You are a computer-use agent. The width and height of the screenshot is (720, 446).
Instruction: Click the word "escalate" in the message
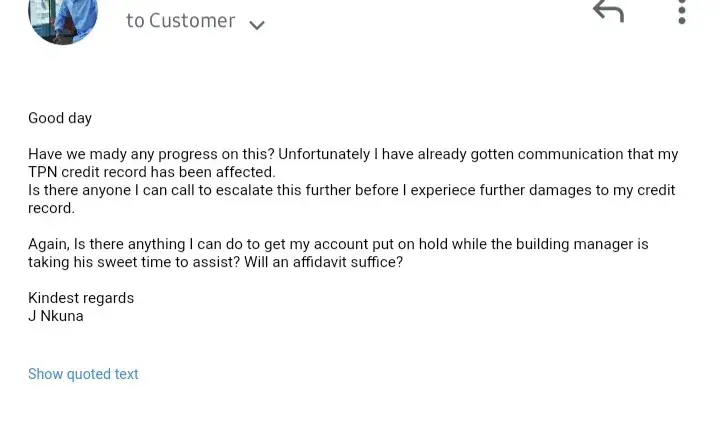[272, 190]
